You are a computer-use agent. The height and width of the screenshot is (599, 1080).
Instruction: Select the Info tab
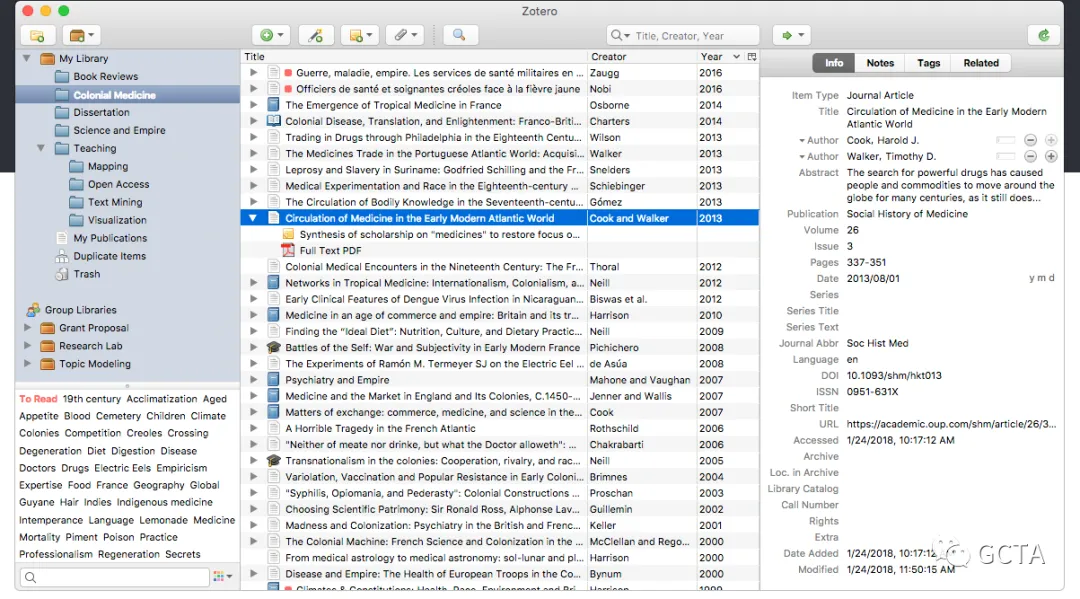834,63
